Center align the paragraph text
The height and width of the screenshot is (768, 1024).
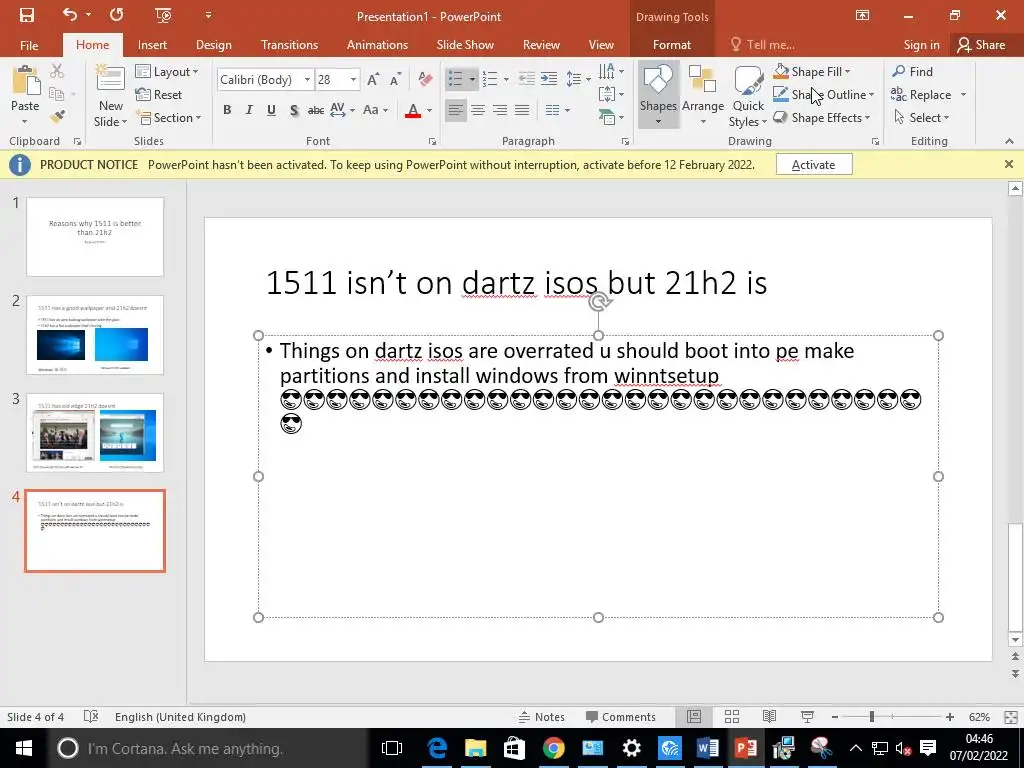point(478,110)
